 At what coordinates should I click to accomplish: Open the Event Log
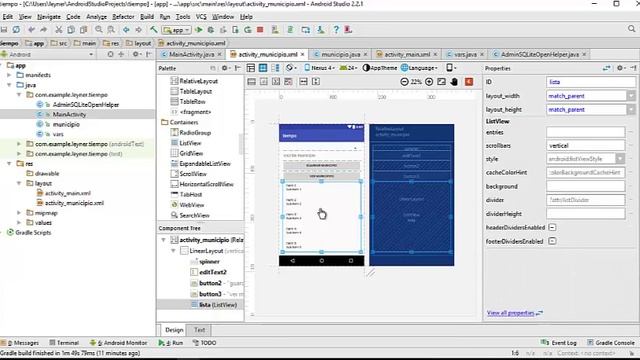coord(559,343)
